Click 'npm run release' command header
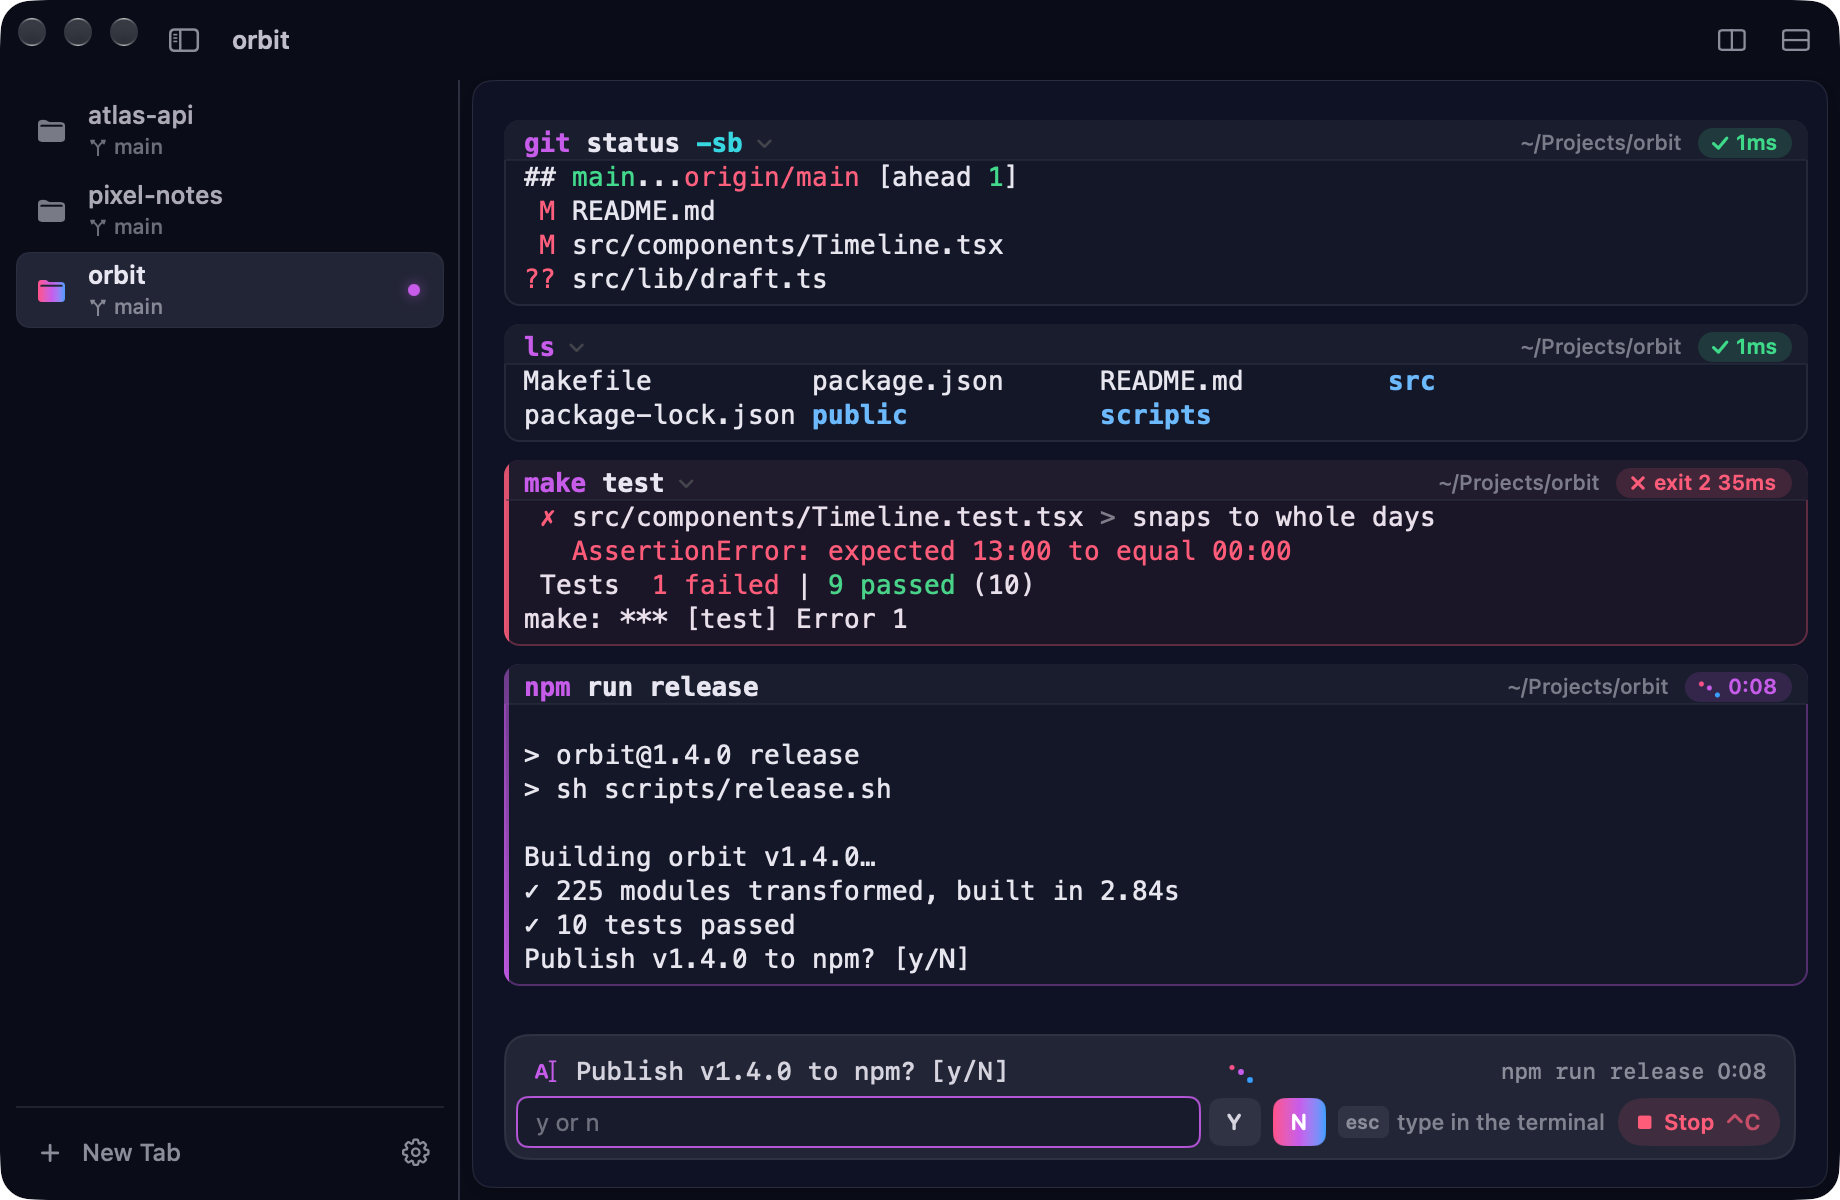Screen dimensions: 1840x1200 (641, 687)
